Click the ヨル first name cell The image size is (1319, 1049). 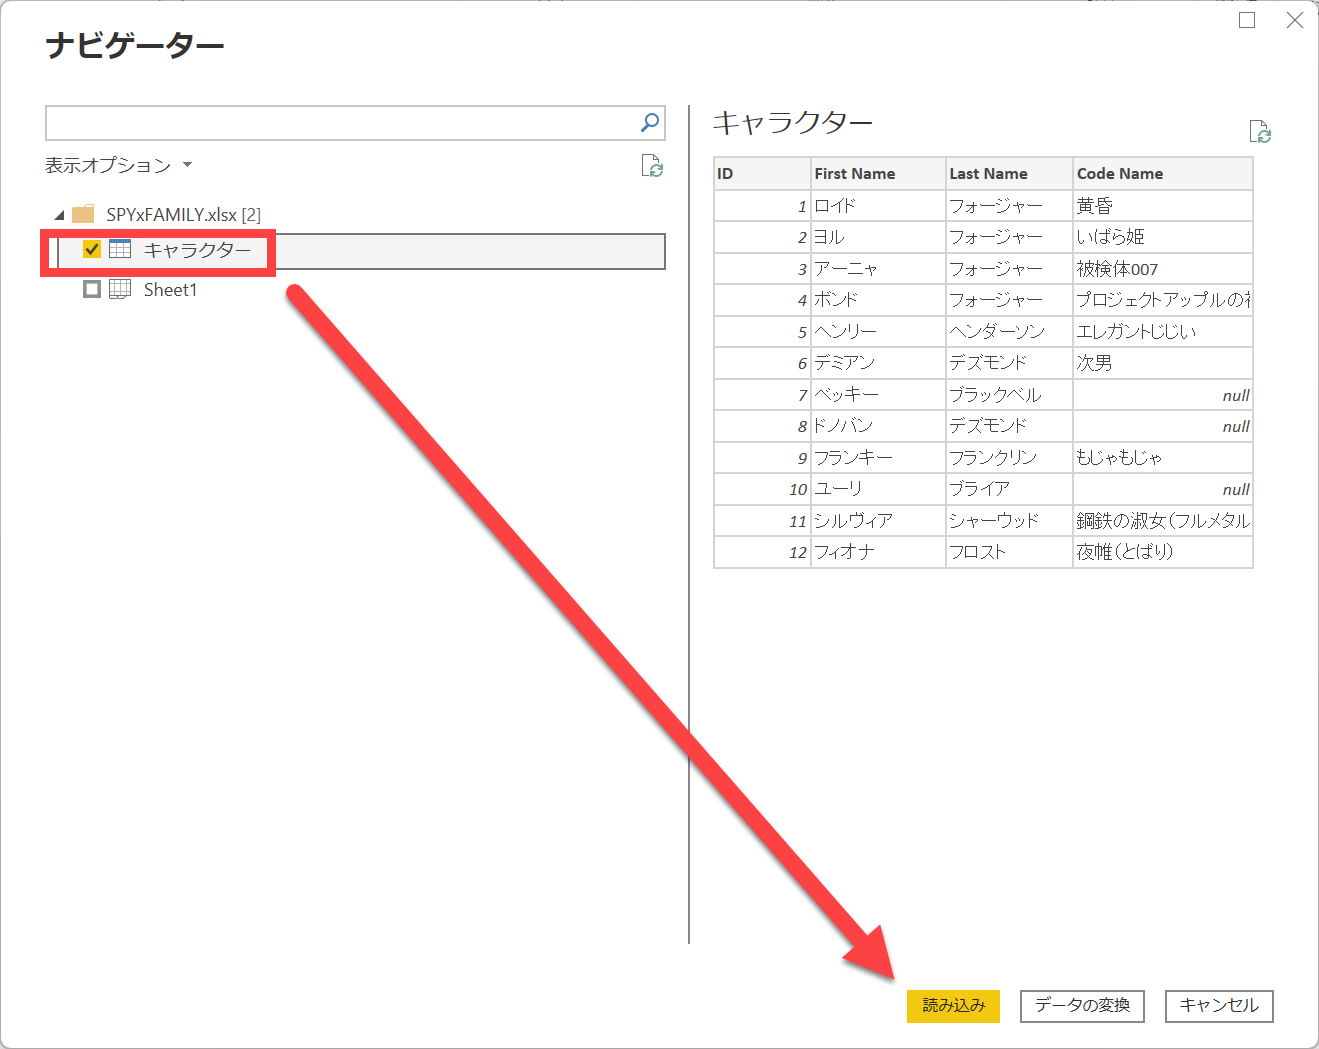(878, 237)
